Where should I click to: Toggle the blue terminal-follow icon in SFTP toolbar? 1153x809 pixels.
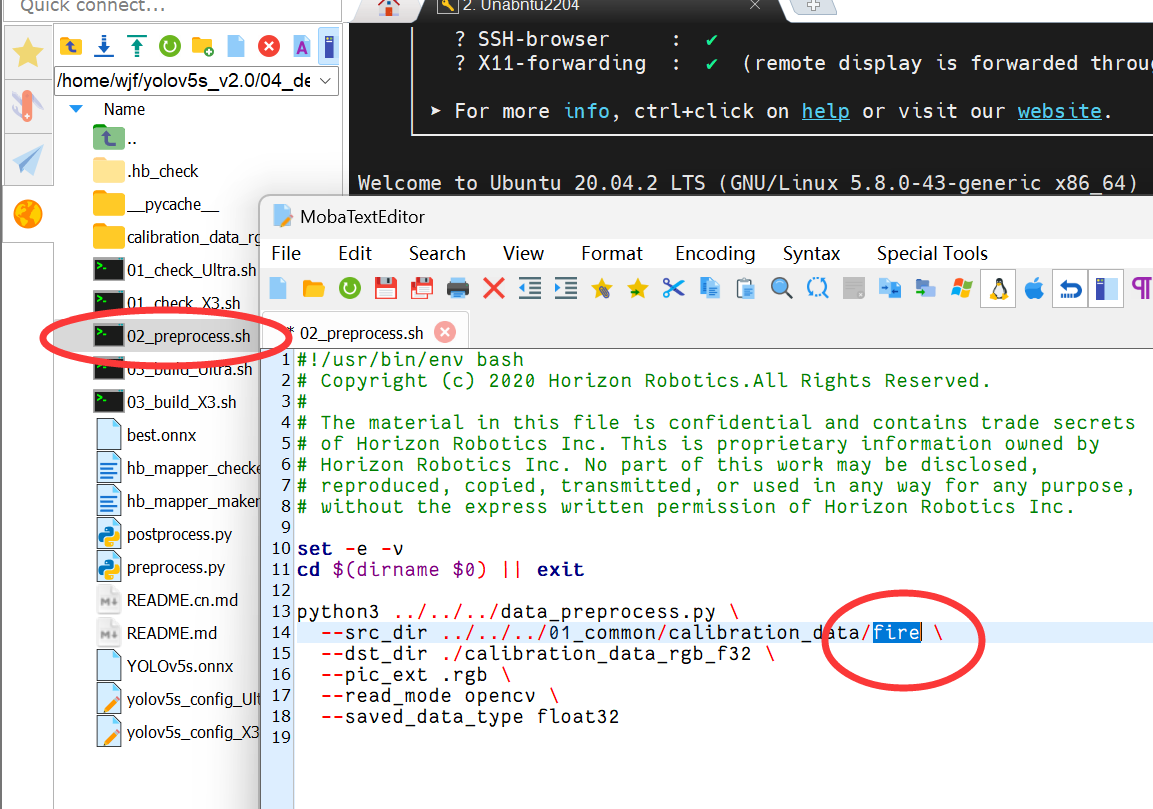(x=328, y=46)
